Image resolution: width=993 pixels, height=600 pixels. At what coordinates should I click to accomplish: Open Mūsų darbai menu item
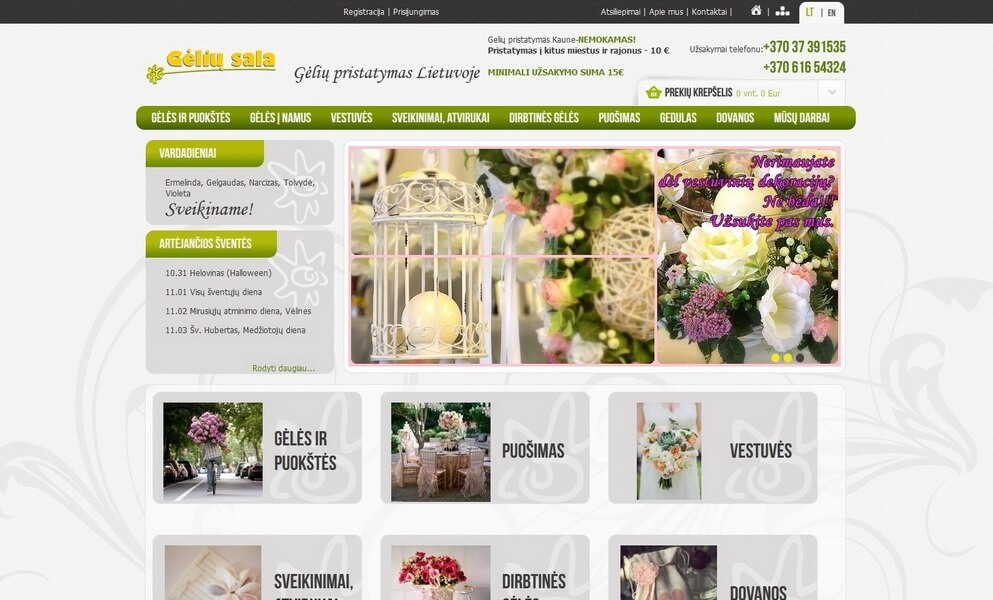point(801,118)
